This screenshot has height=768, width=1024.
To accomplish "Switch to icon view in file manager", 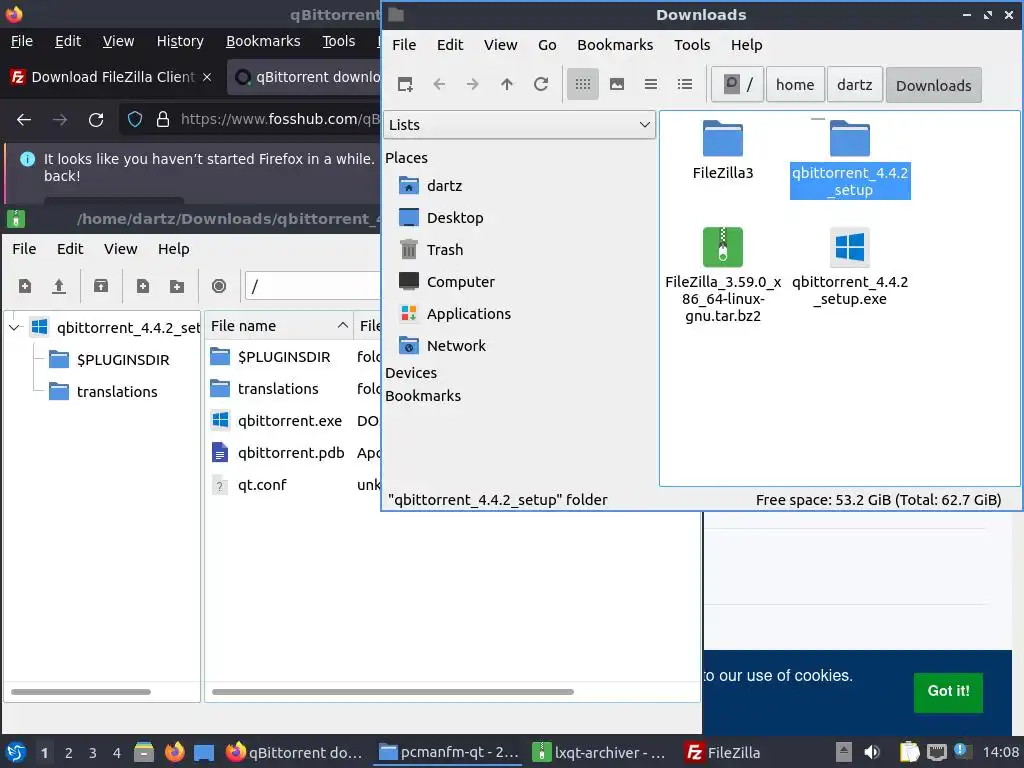I will tap(583, 84).
